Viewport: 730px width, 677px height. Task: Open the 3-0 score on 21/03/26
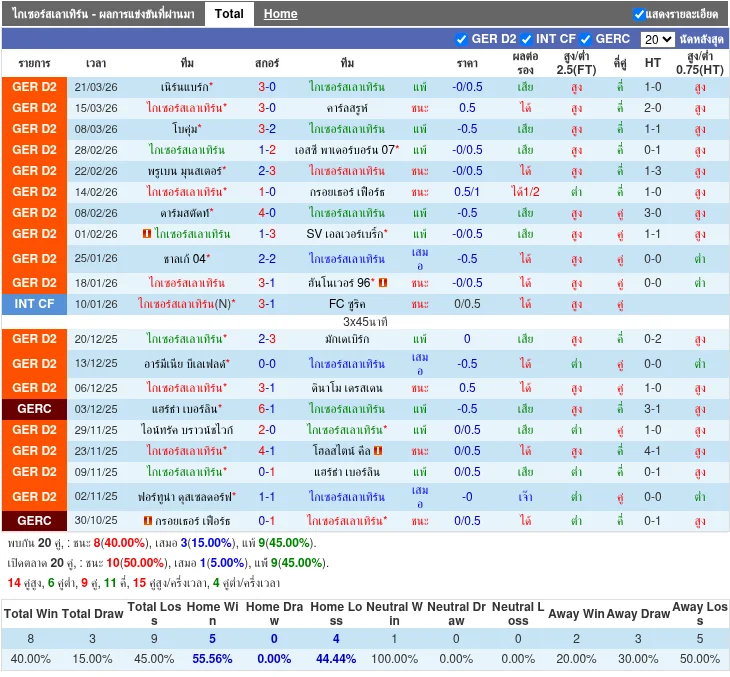pyautogui.click(x=267, y=87)
